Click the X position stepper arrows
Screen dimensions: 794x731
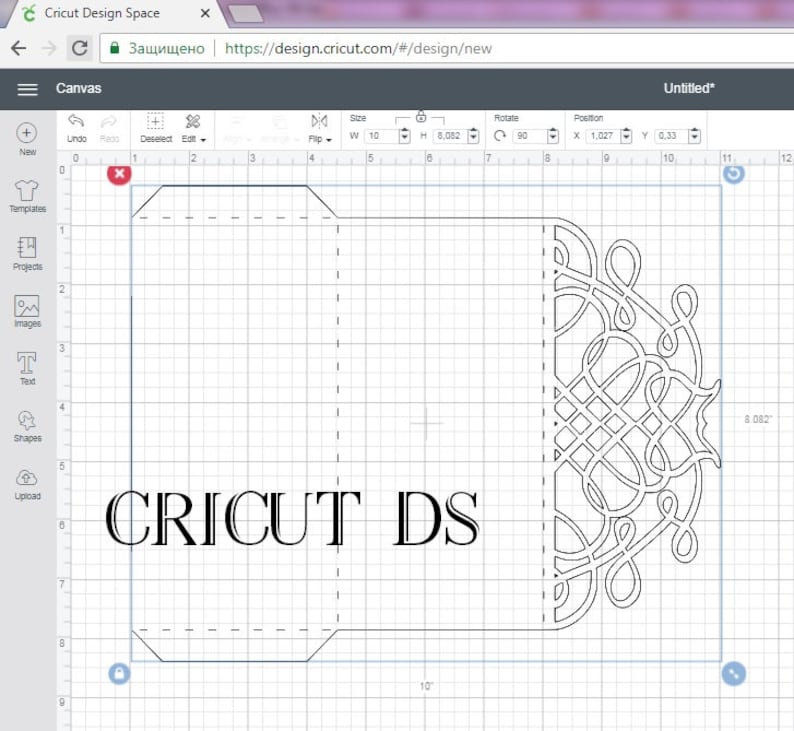626,136
